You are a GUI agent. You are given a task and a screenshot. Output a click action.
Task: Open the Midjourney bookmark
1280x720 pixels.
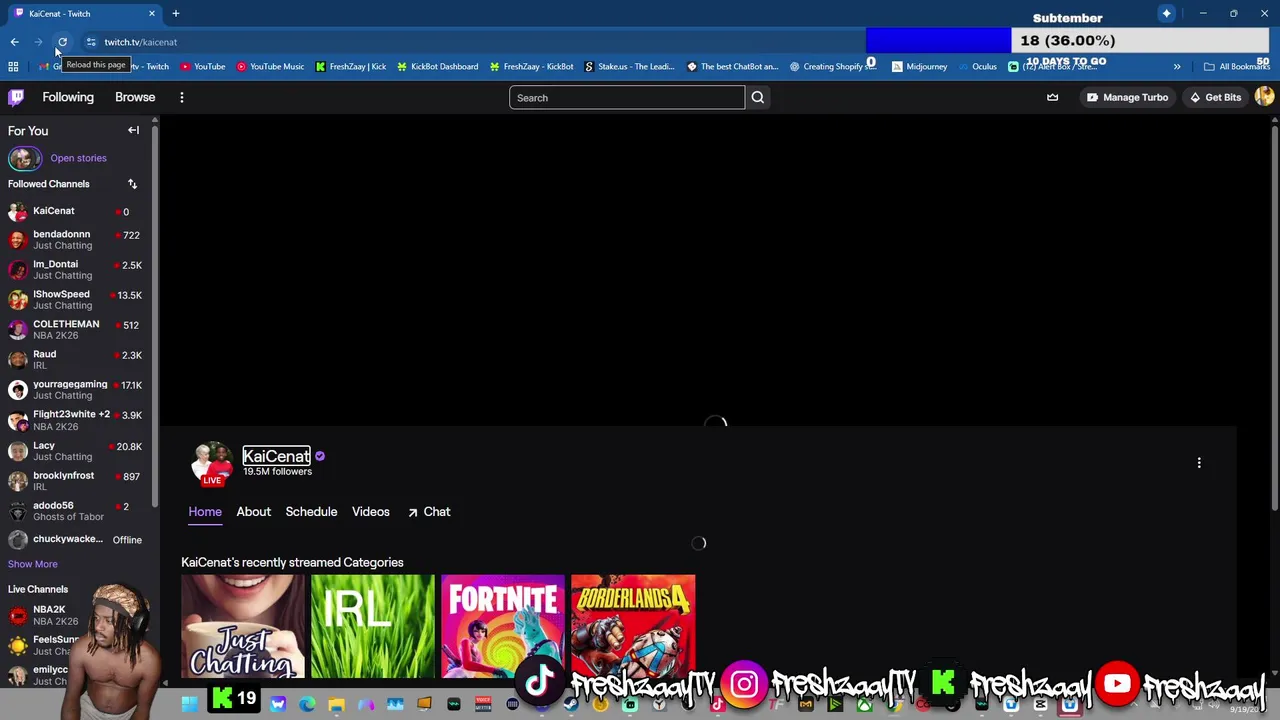tap(920, 67)
